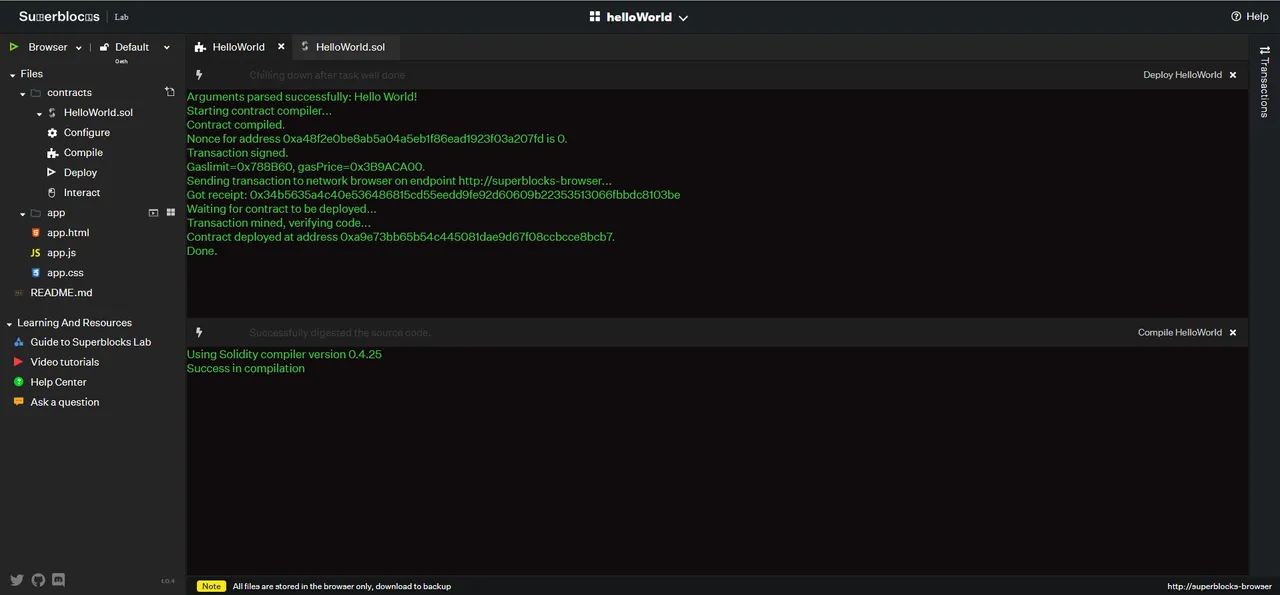The image size is (1280, 595).
Task: Open the GitHub link icon
Action: click(x=38, y=579)
